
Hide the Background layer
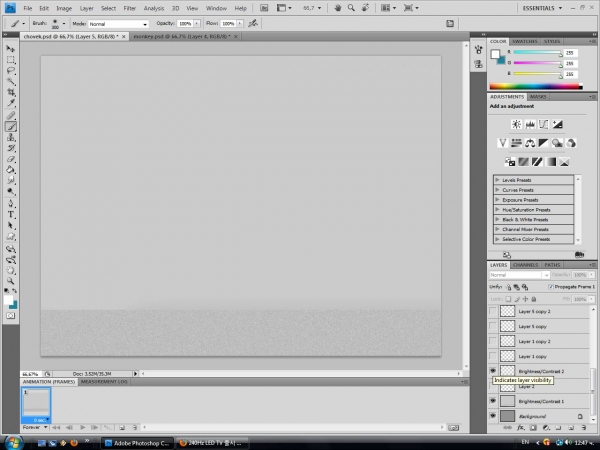point(493,416)
